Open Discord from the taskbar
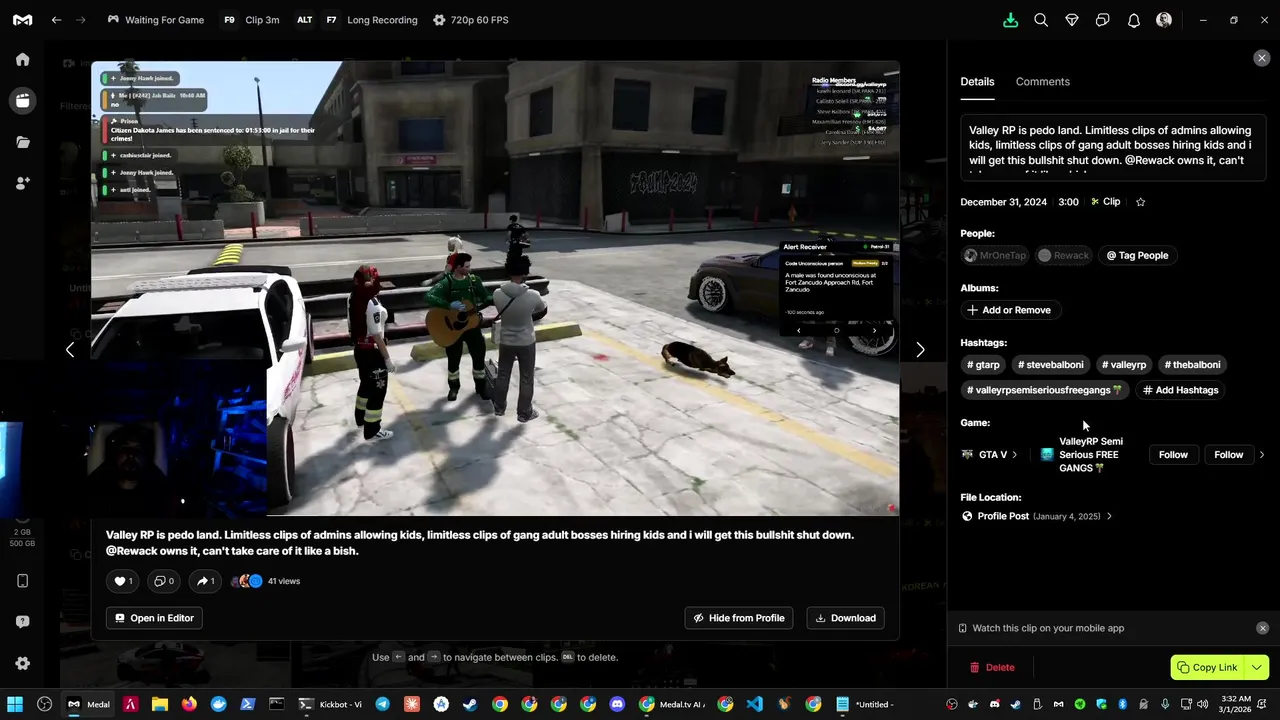 coord(617,704)
